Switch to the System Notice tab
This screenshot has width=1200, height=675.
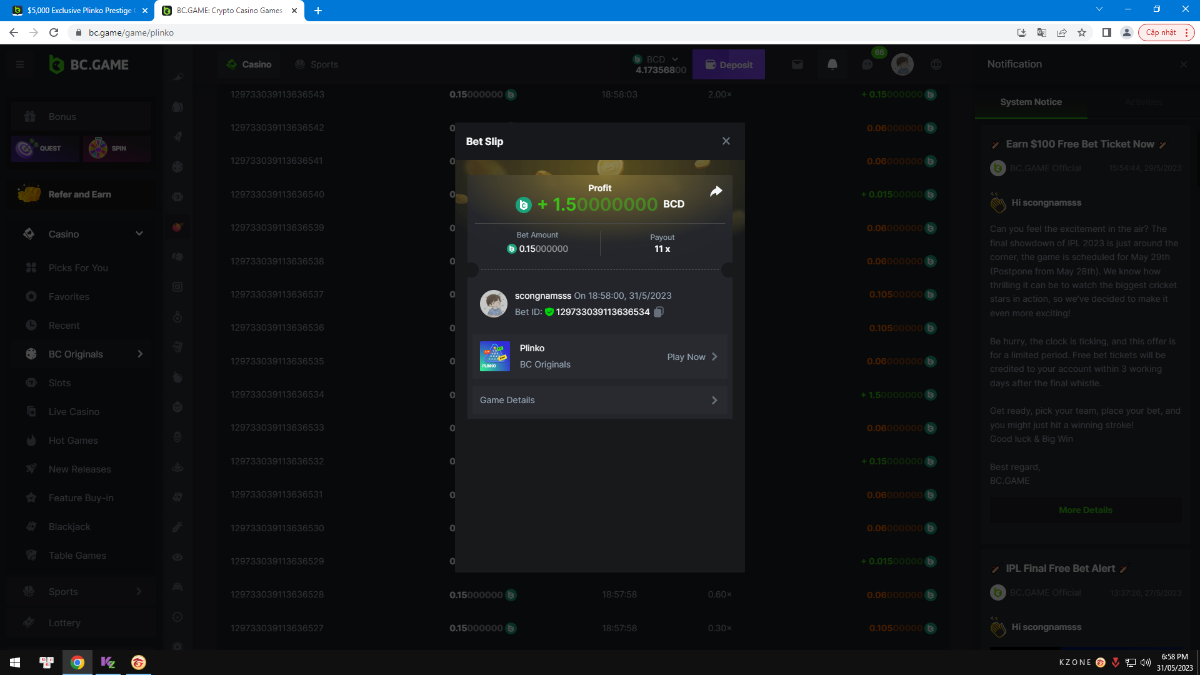1031,102
